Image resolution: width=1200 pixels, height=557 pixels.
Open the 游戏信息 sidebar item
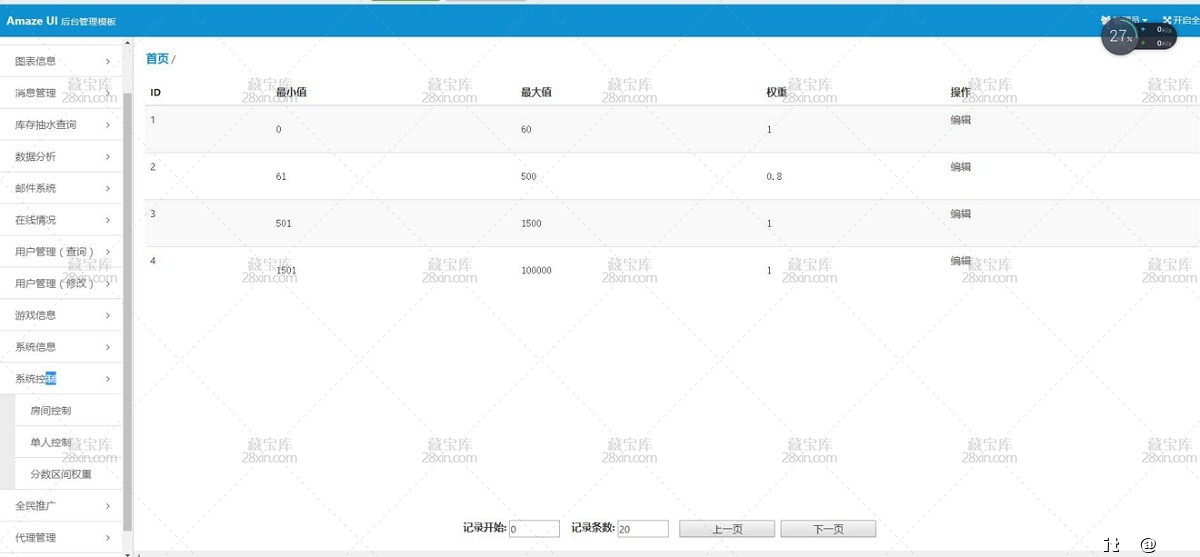click(61, 315)
